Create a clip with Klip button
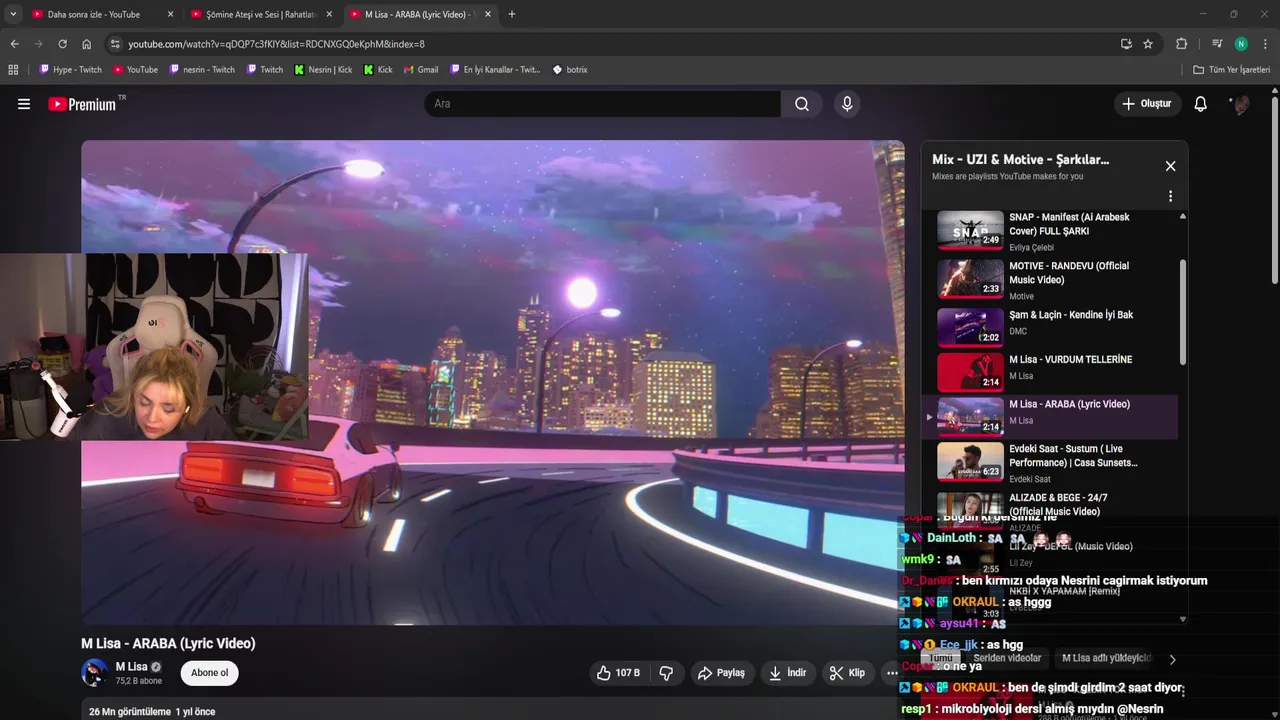 tap(847, 673)
